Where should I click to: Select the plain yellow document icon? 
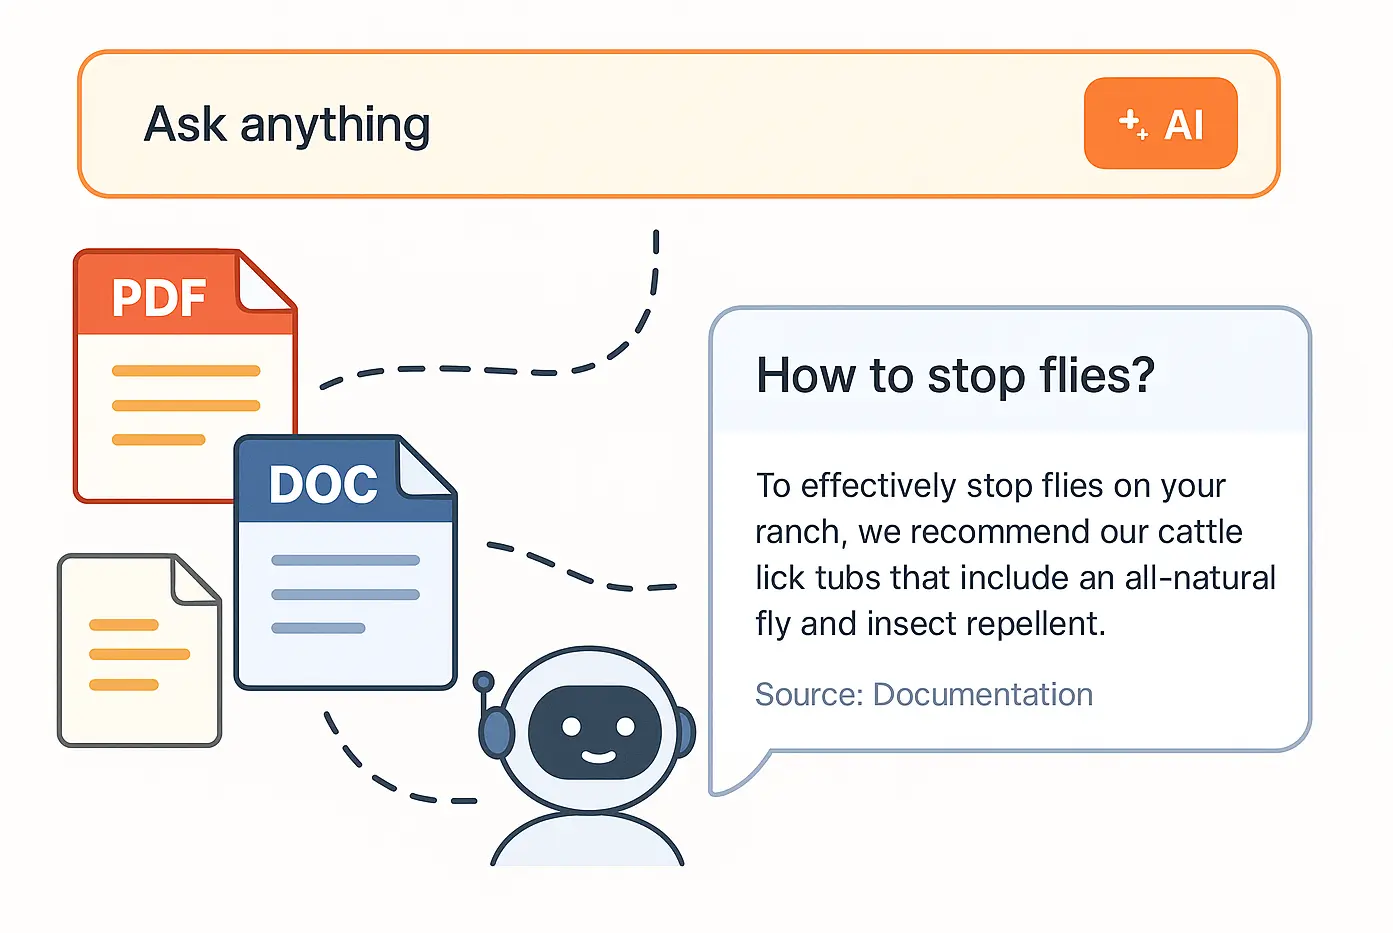tap(138, 650)
